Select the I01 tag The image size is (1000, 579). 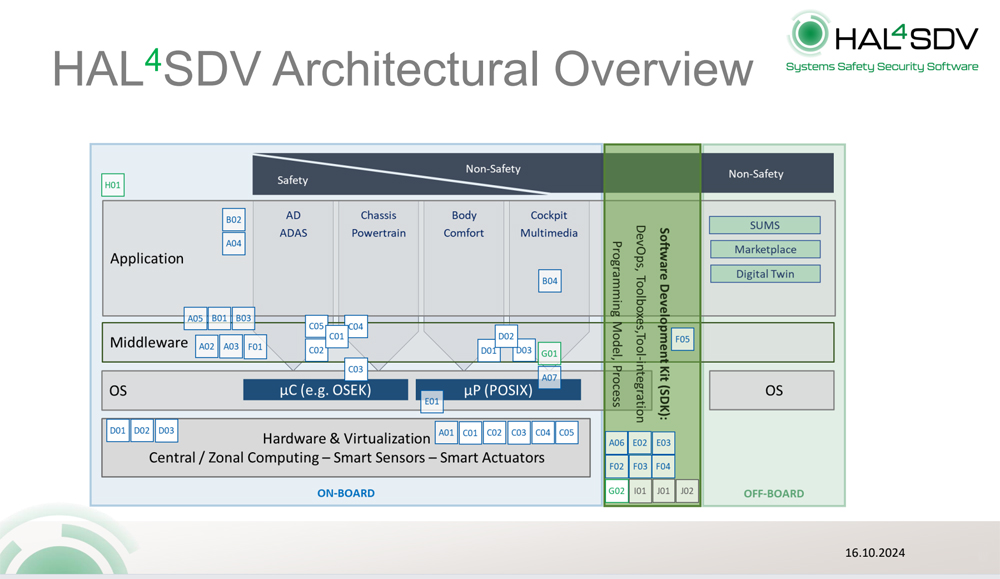(x=640, y=491)
